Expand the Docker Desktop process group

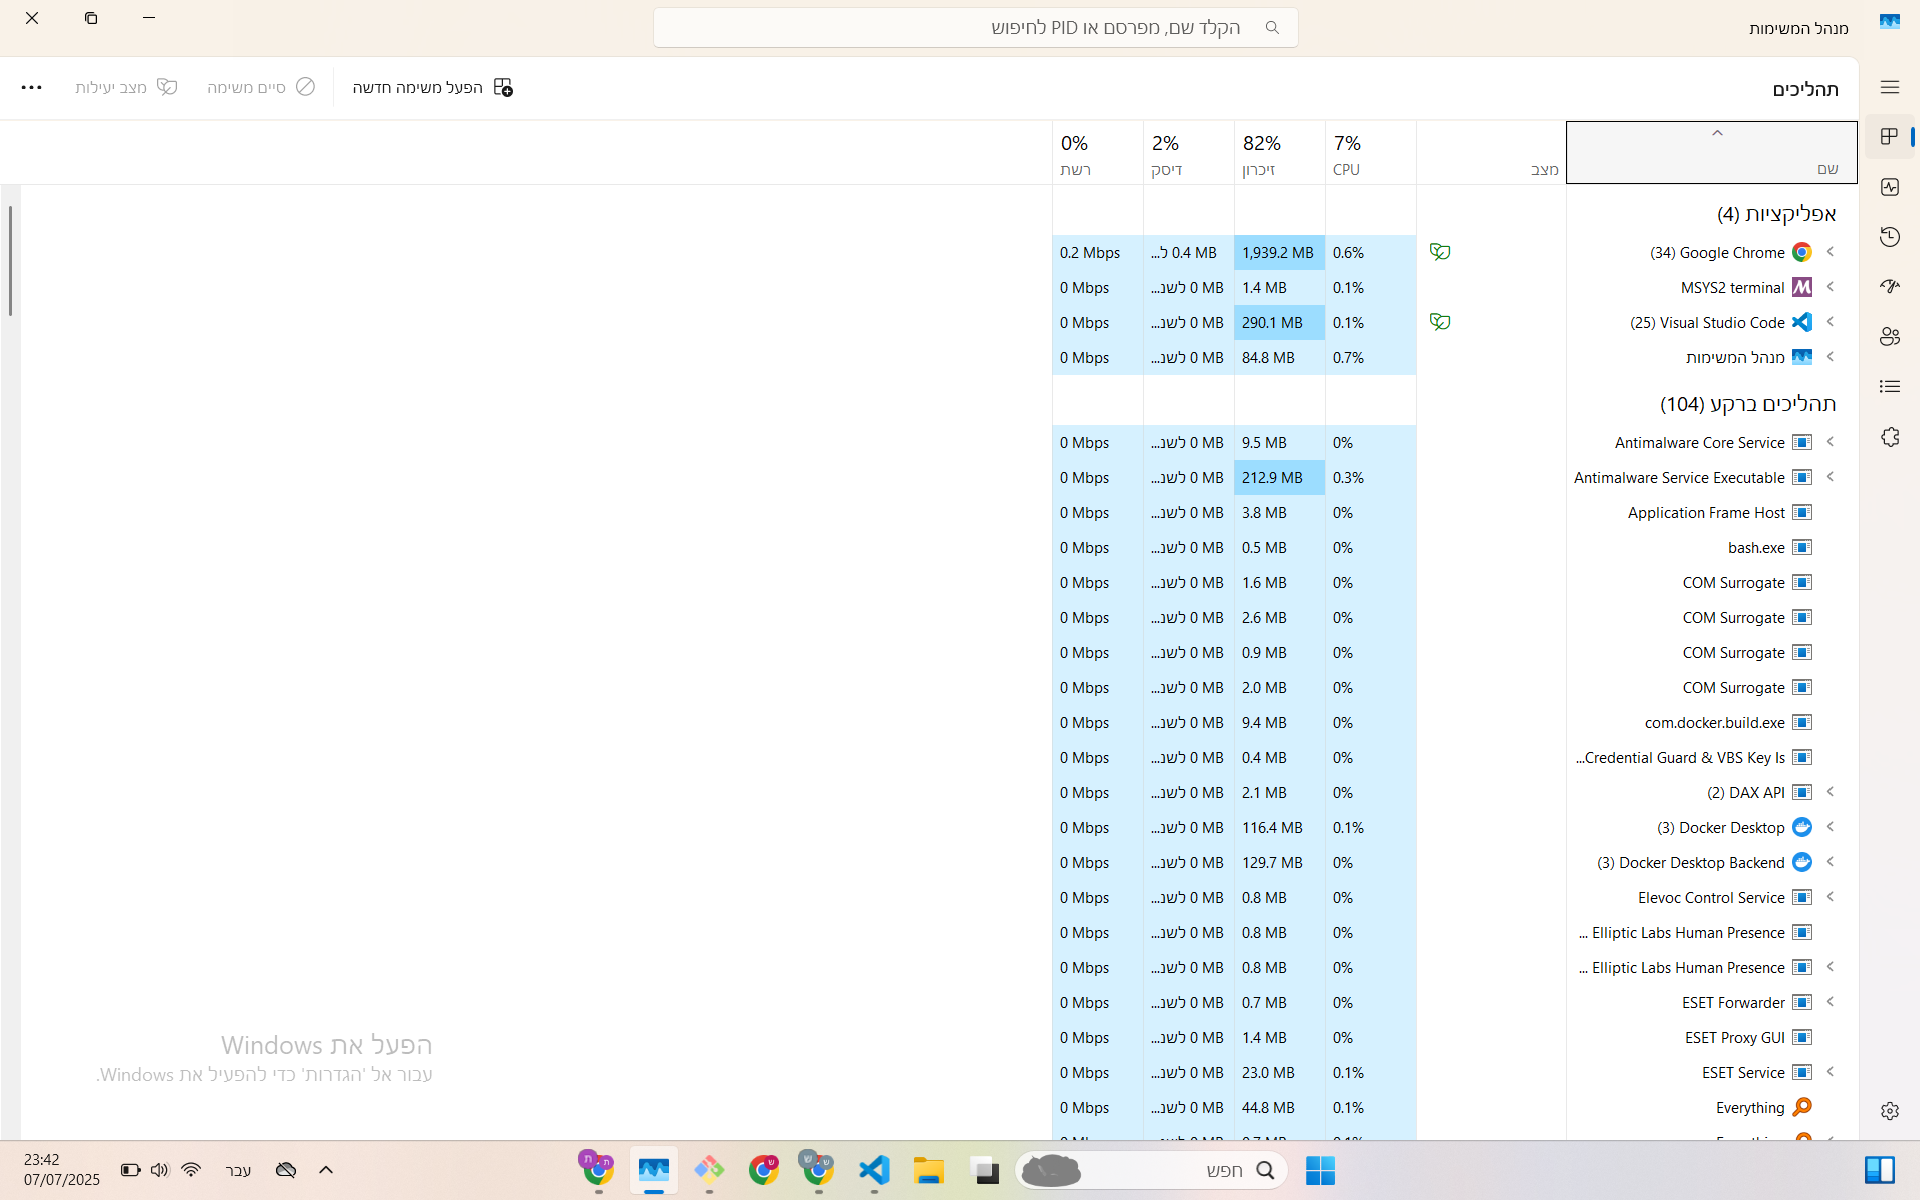click(1831, 827)
